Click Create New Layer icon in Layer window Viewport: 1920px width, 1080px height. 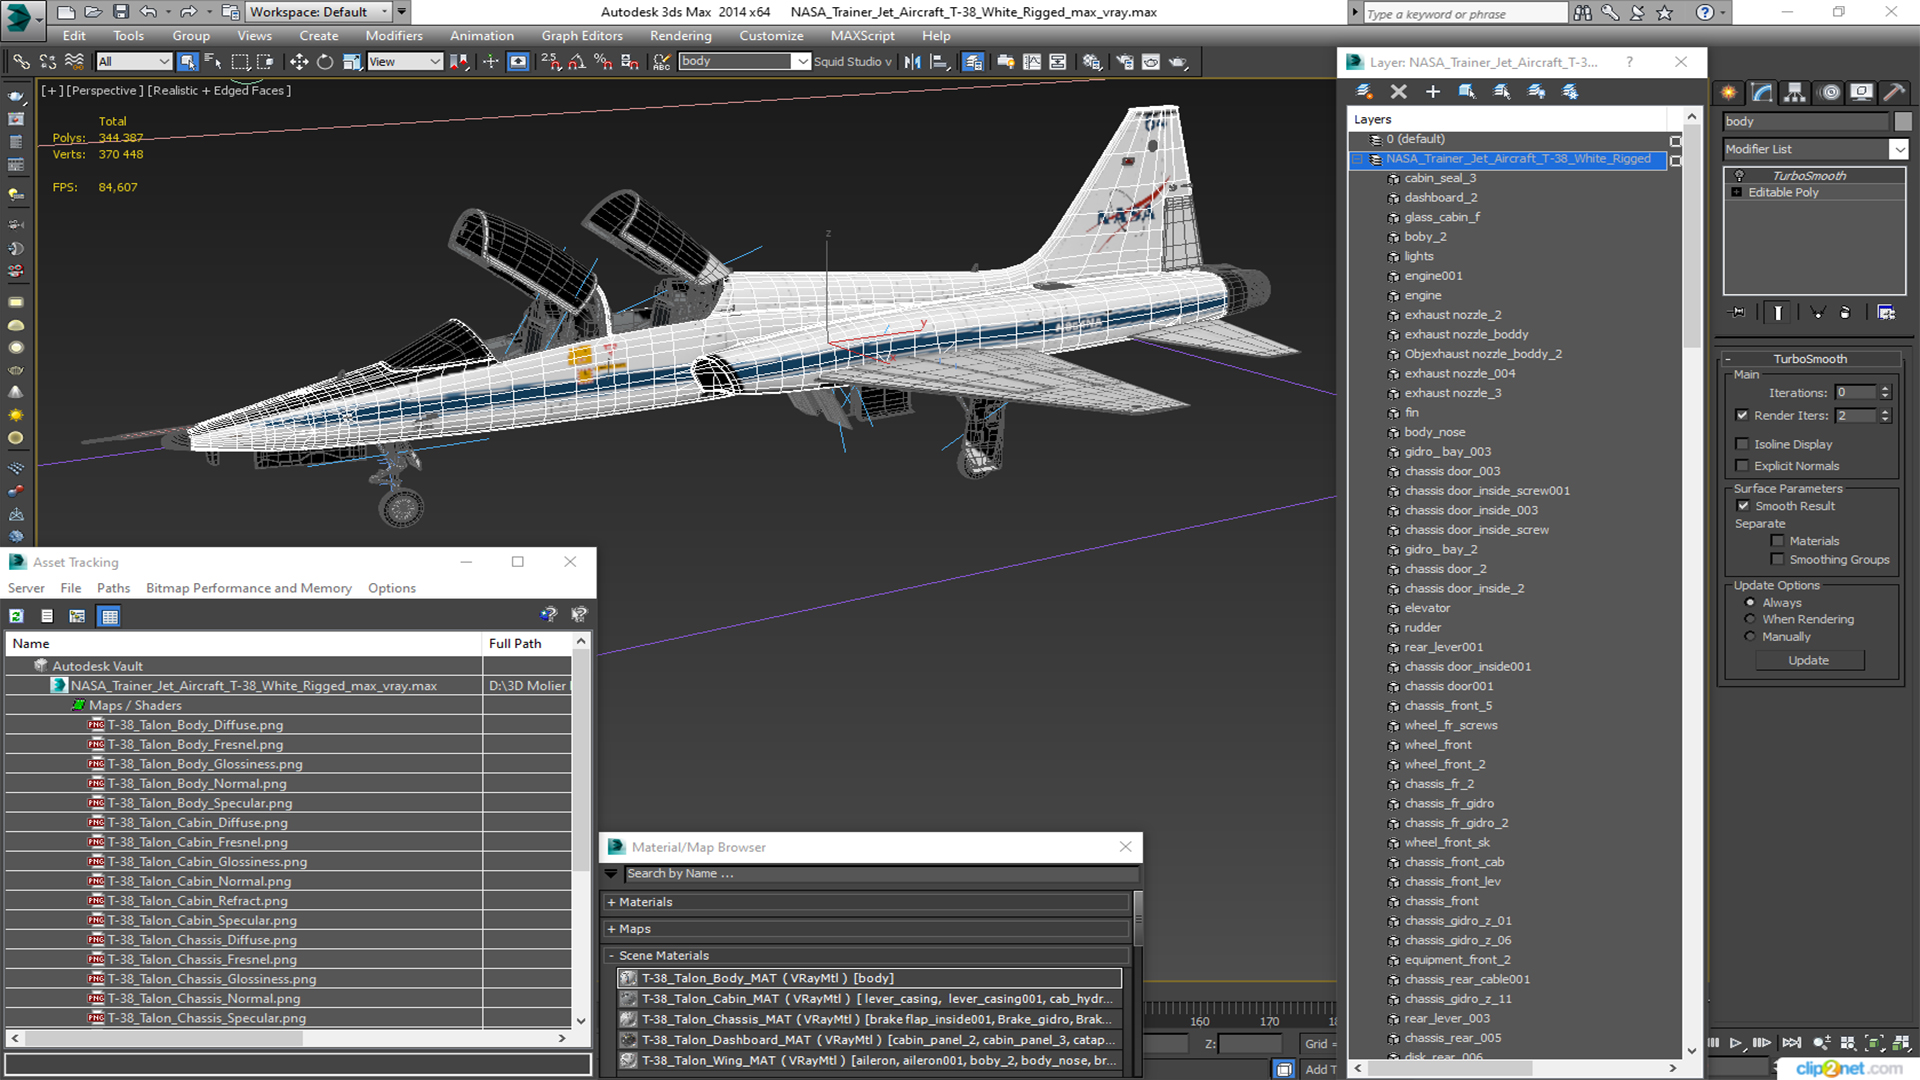coord(1364,92)
